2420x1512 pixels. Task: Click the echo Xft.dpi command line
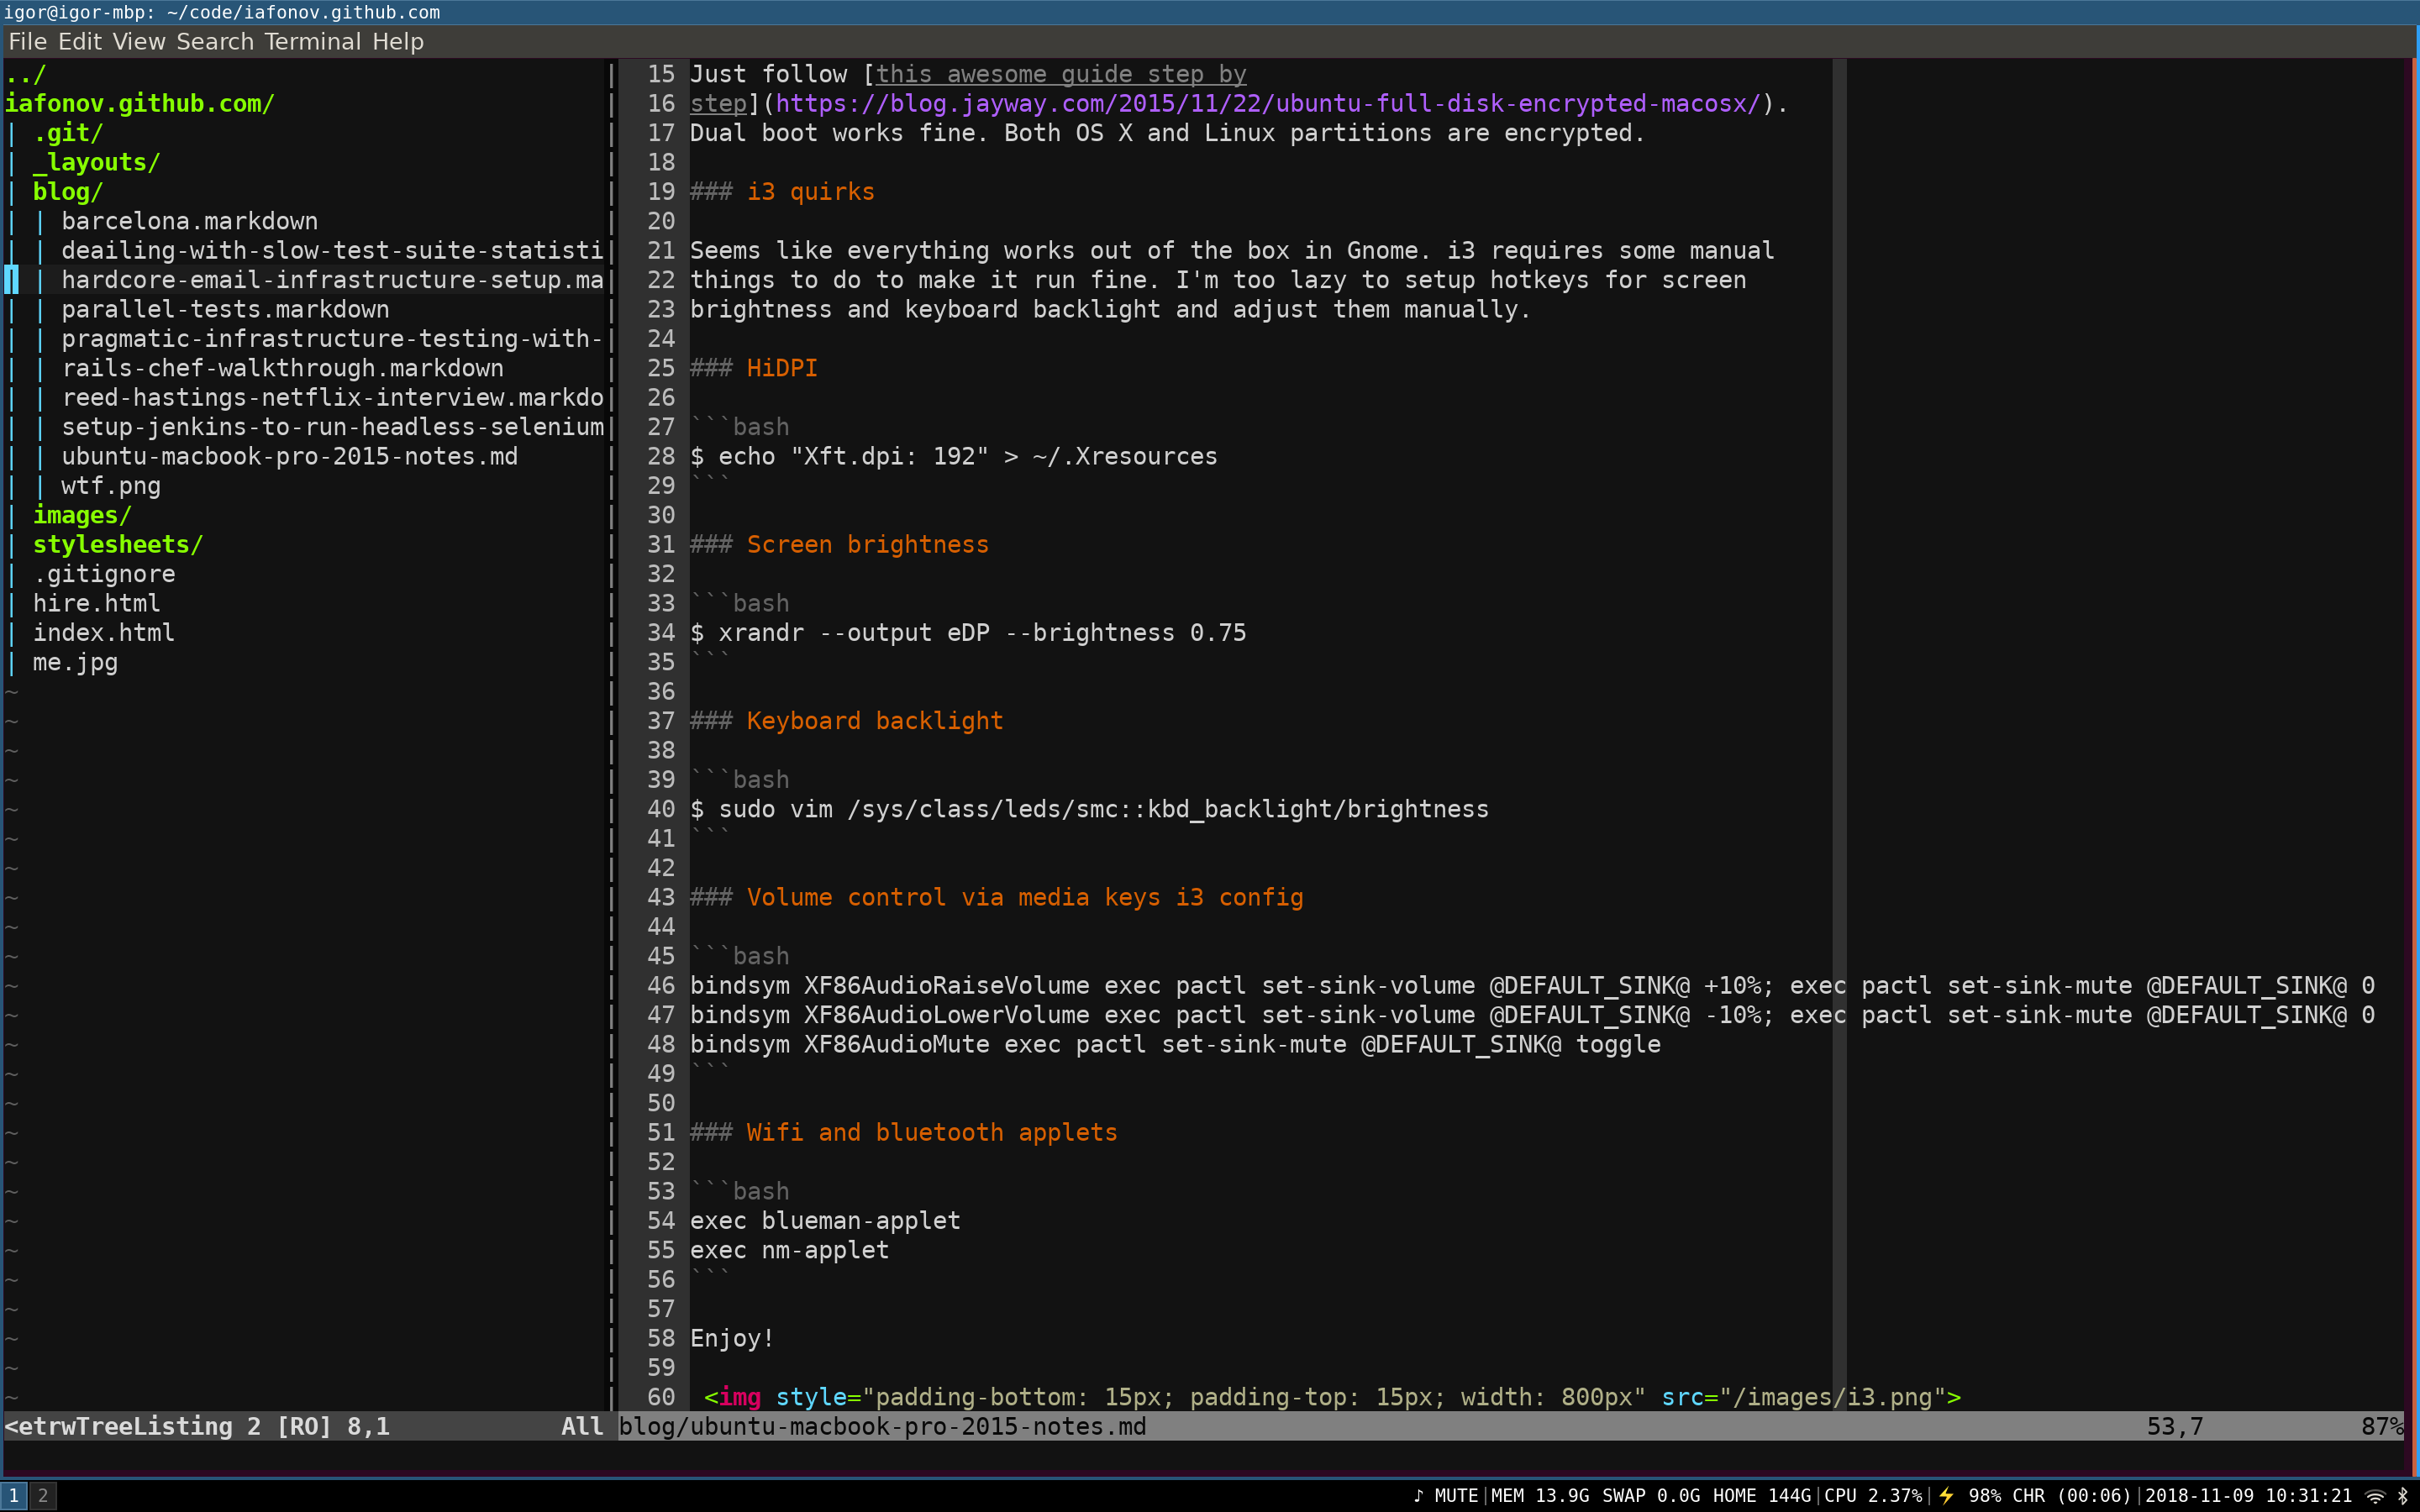pyautogui.click(x=954, y=457)
